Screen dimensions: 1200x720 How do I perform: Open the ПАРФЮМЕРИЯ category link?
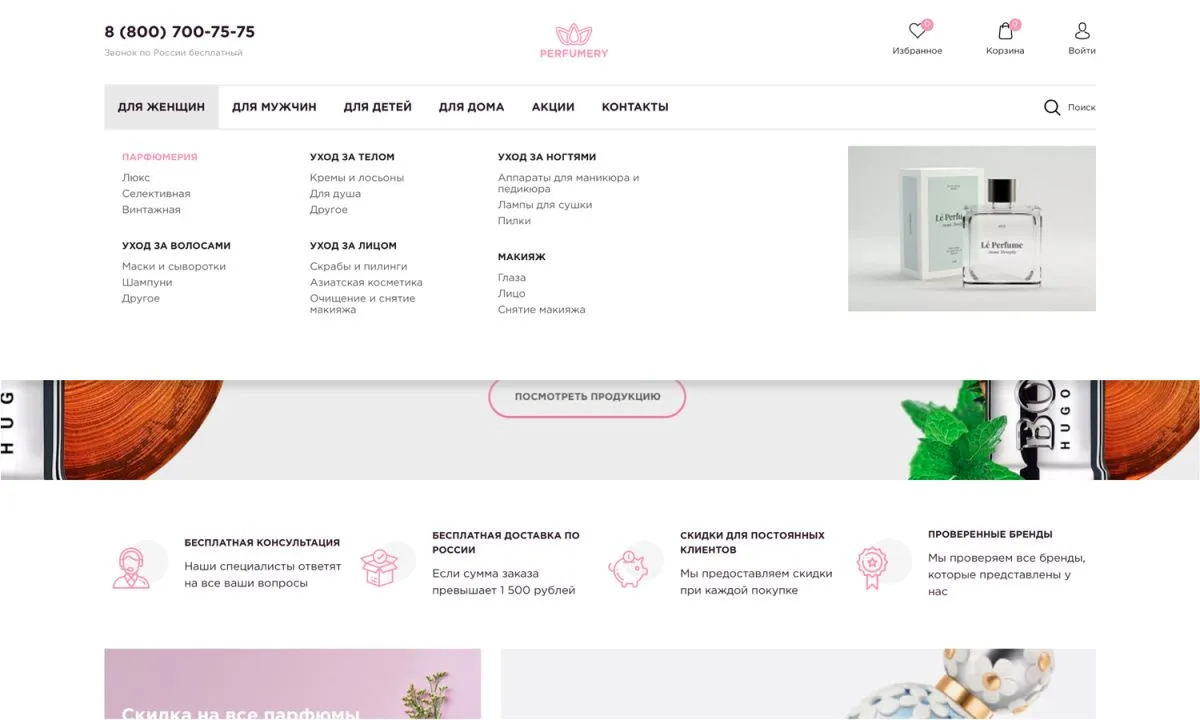[158, 156]
